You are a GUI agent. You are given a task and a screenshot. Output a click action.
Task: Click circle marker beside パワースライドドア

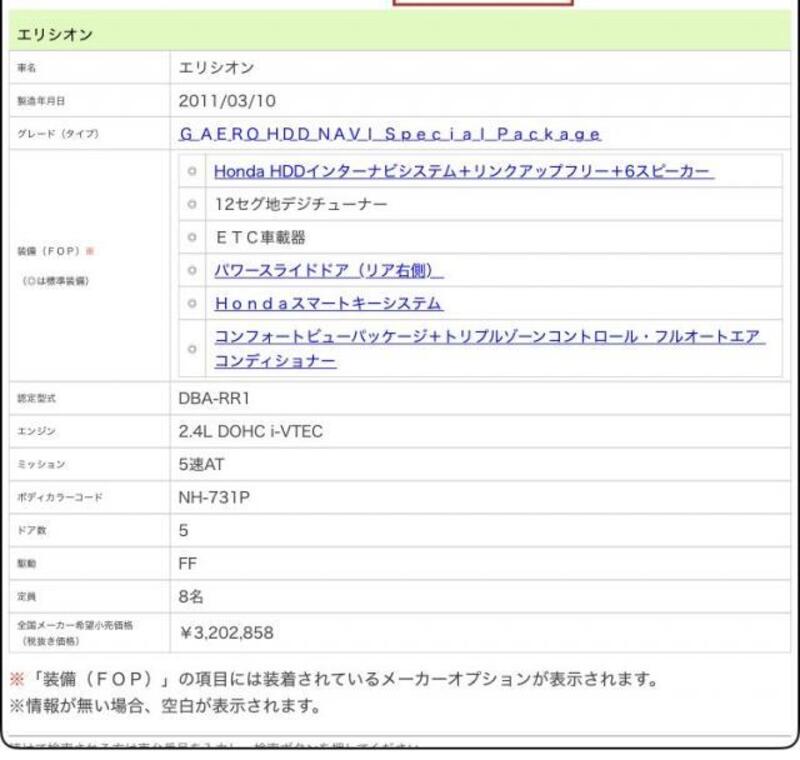tap(191, 270)
